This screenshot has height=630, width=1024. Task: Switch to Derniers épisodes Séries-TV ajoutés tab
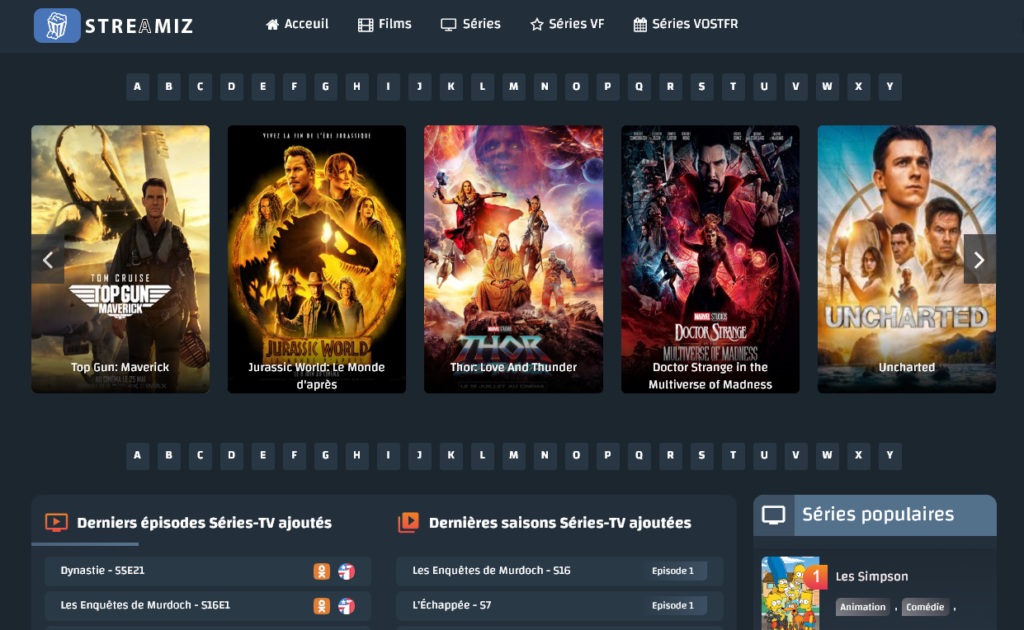tap(204, 523)
